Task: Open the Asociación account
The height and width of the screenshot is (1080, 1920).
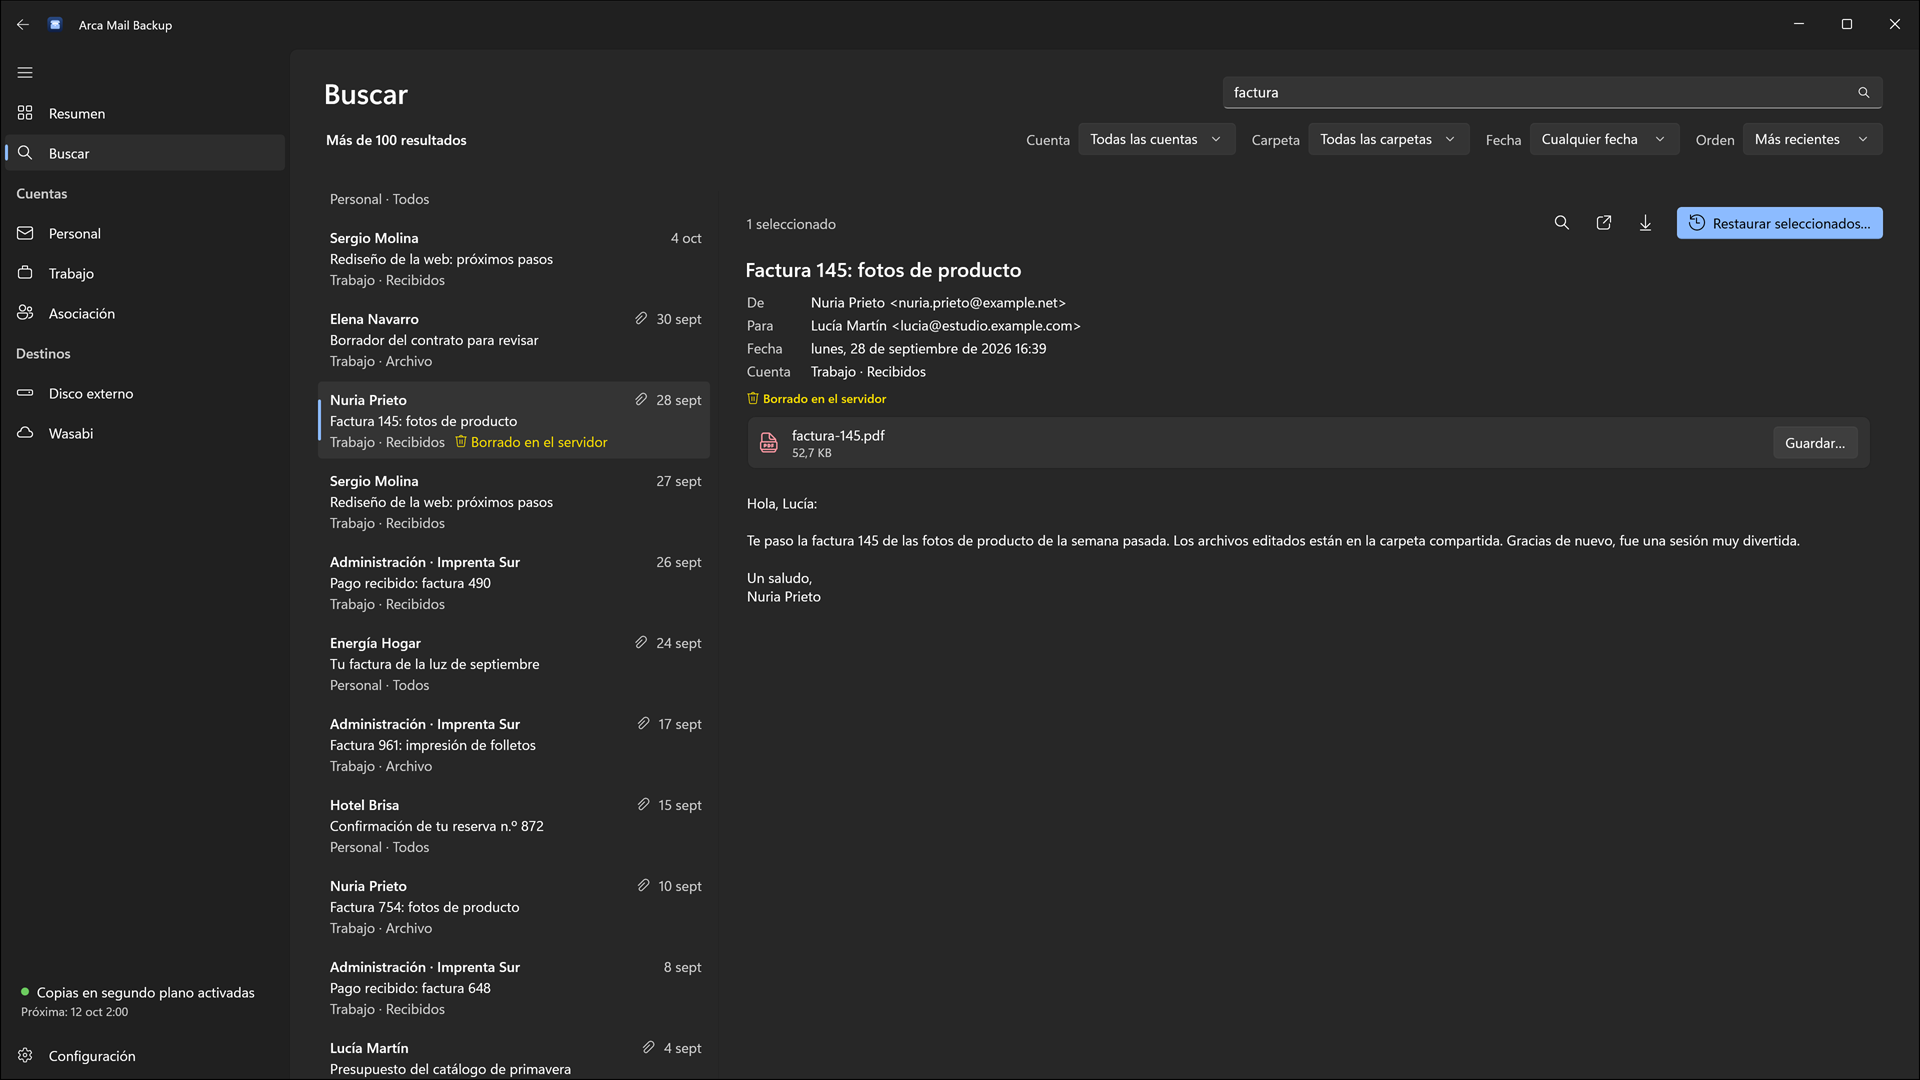Action: click(x=145, y=313)
